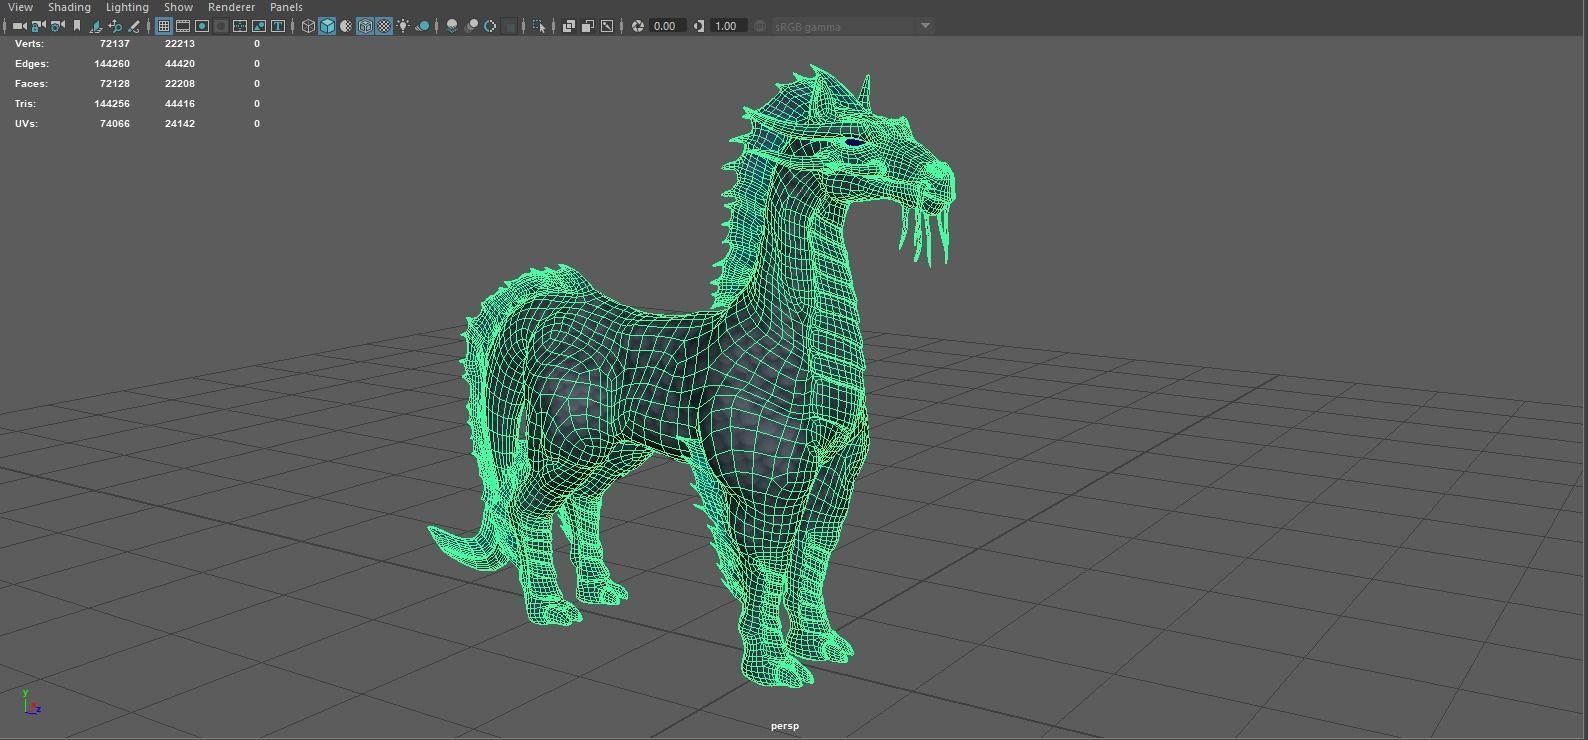Open Camera Attributes from panel toolbar

[58, 26]
